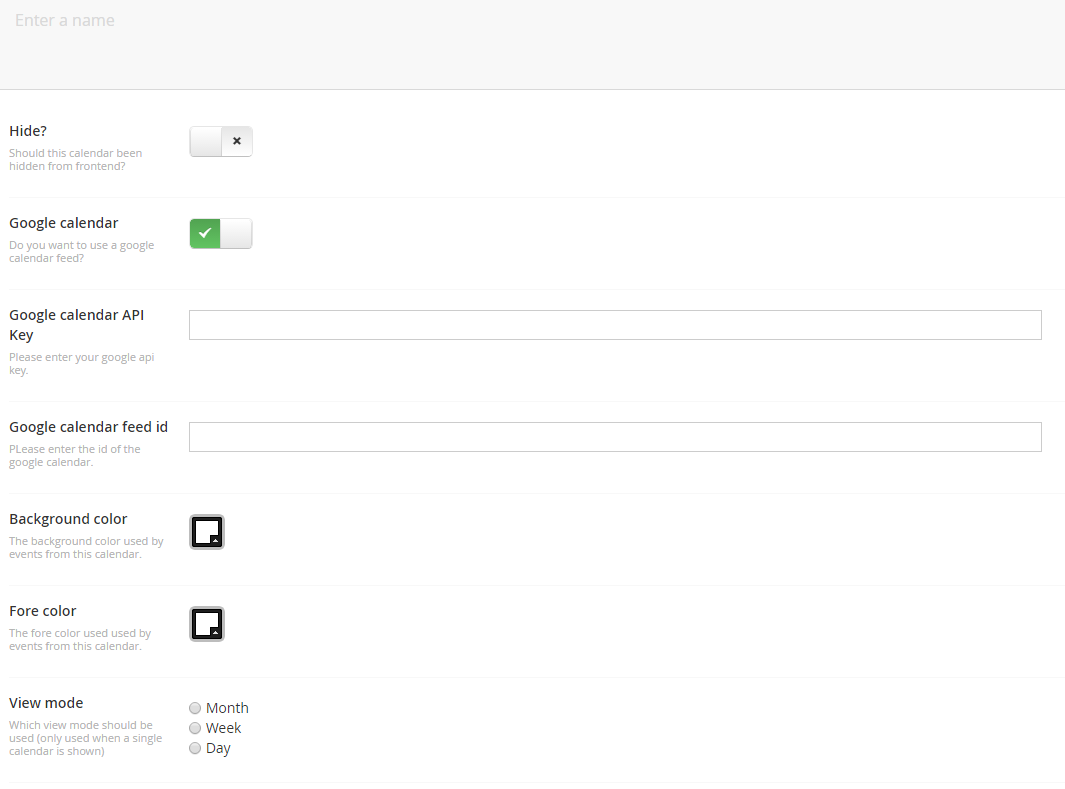Focus the Google calendar API Key field

(615, 325)
